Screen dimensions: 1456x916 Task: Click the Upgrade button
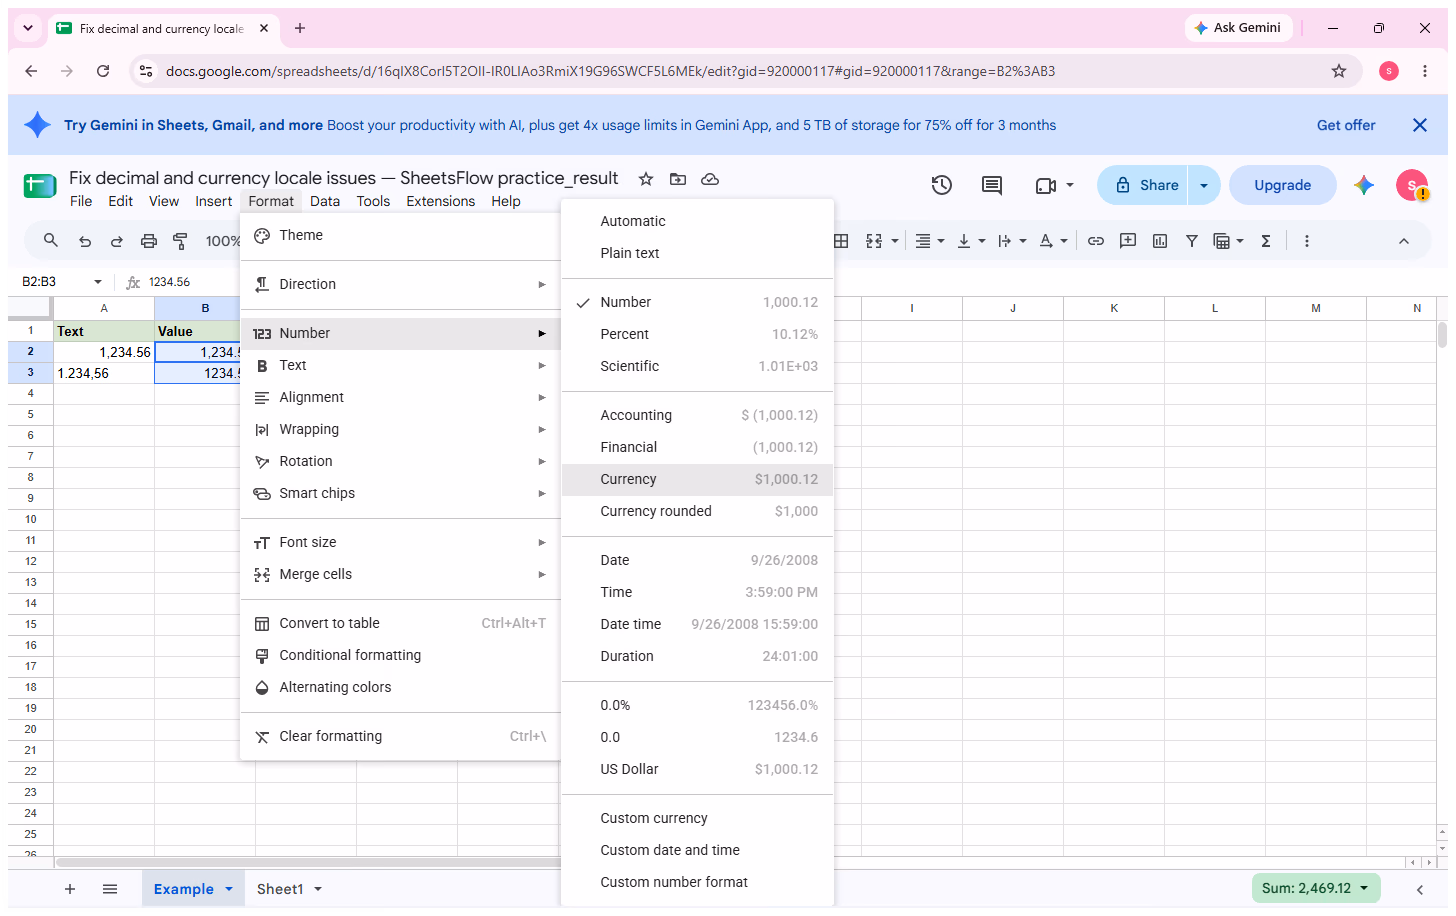[1282, 185]
